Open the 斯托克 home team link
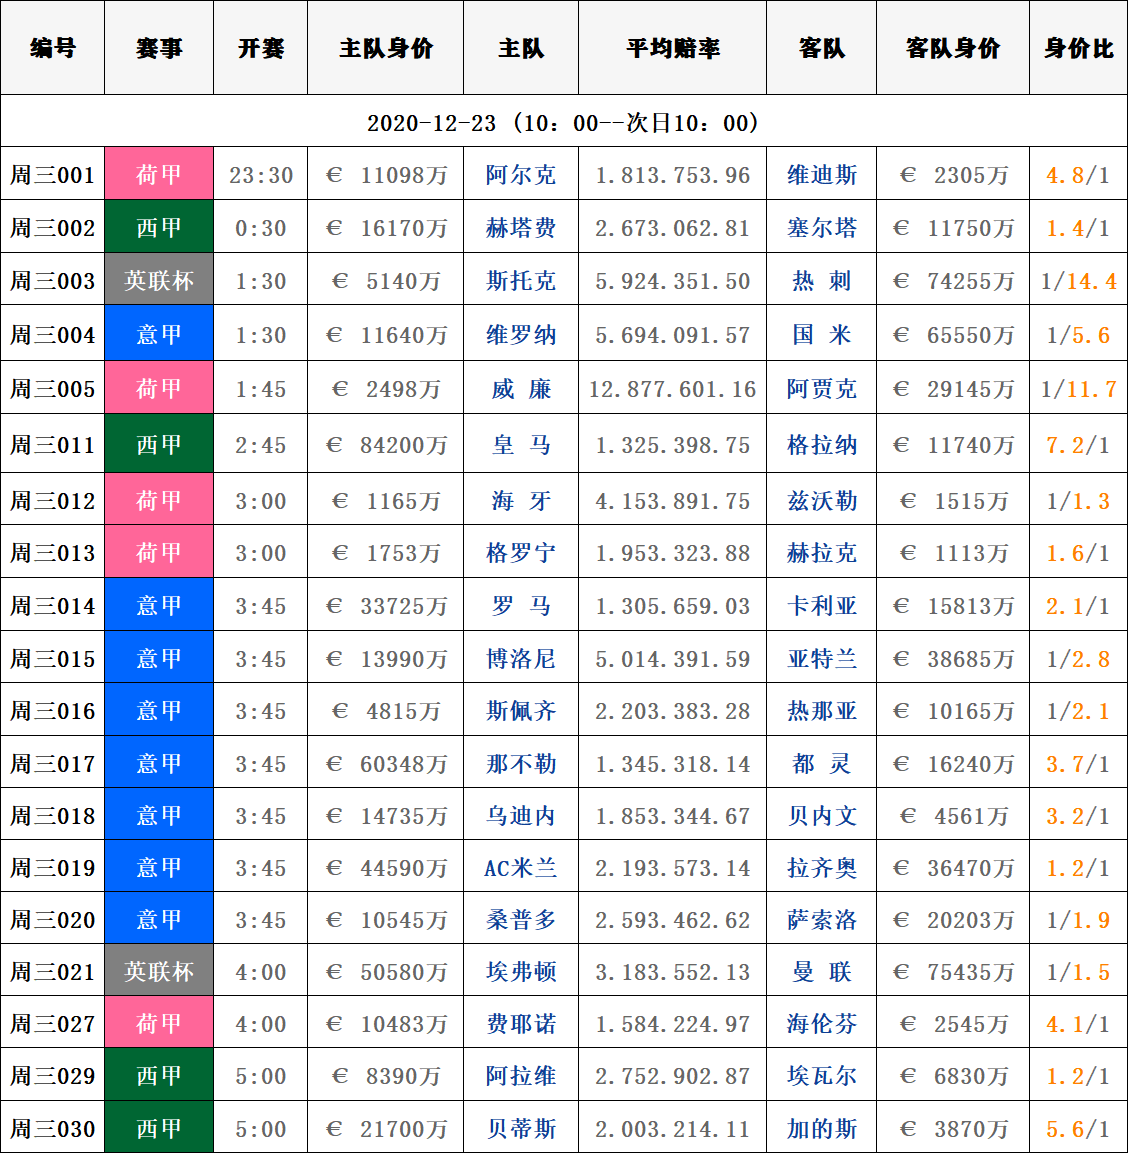The image size is (1128, 1153). point(520,281)
